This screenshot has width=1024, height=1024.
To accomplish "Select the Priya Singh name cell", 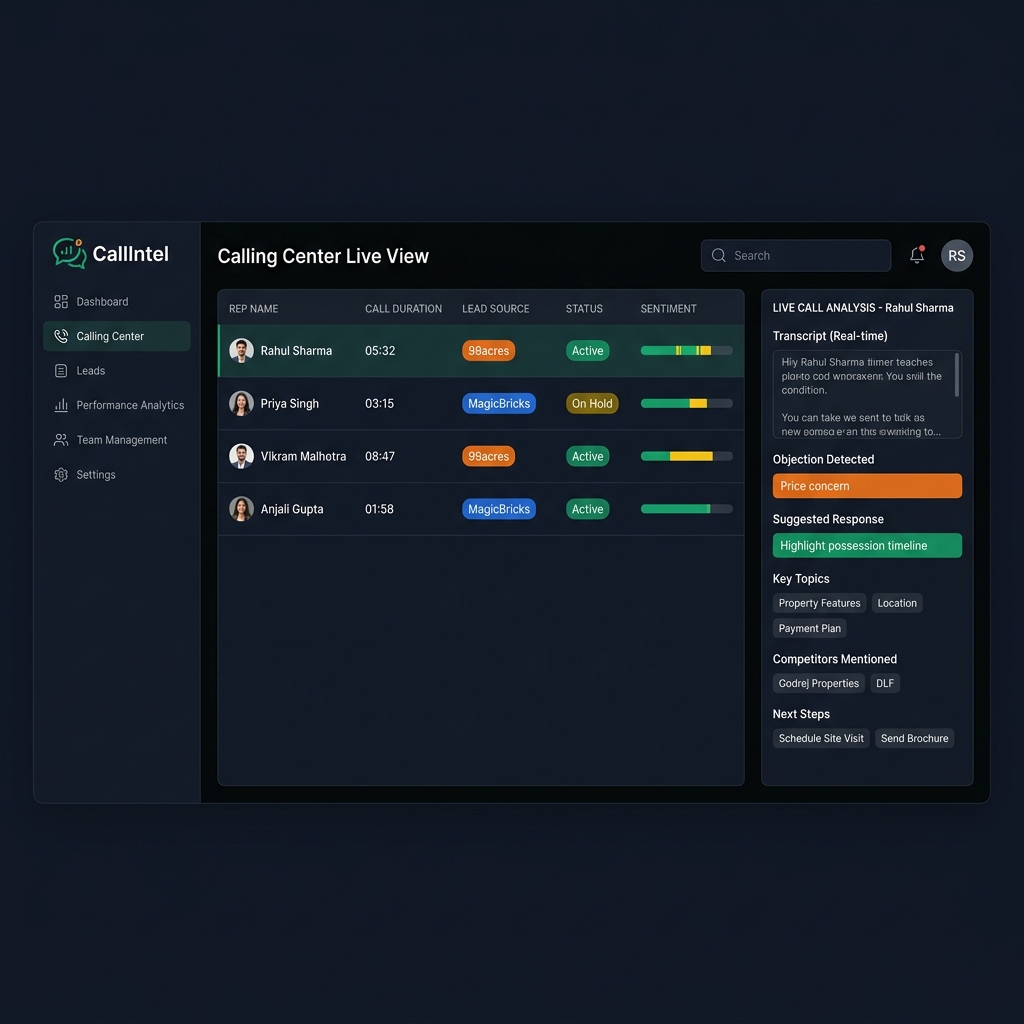I will click(289, 404).
